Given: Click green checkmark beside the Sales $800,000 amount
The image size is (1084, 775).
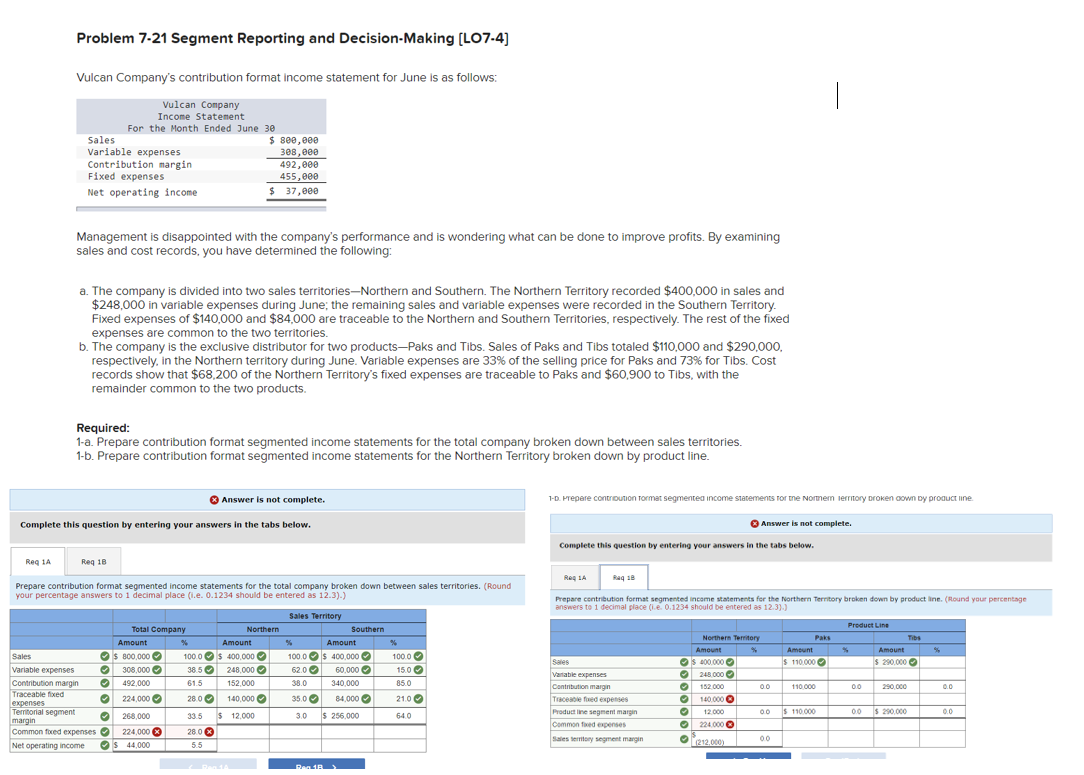Looking at the screenshot, I should 156,657.
